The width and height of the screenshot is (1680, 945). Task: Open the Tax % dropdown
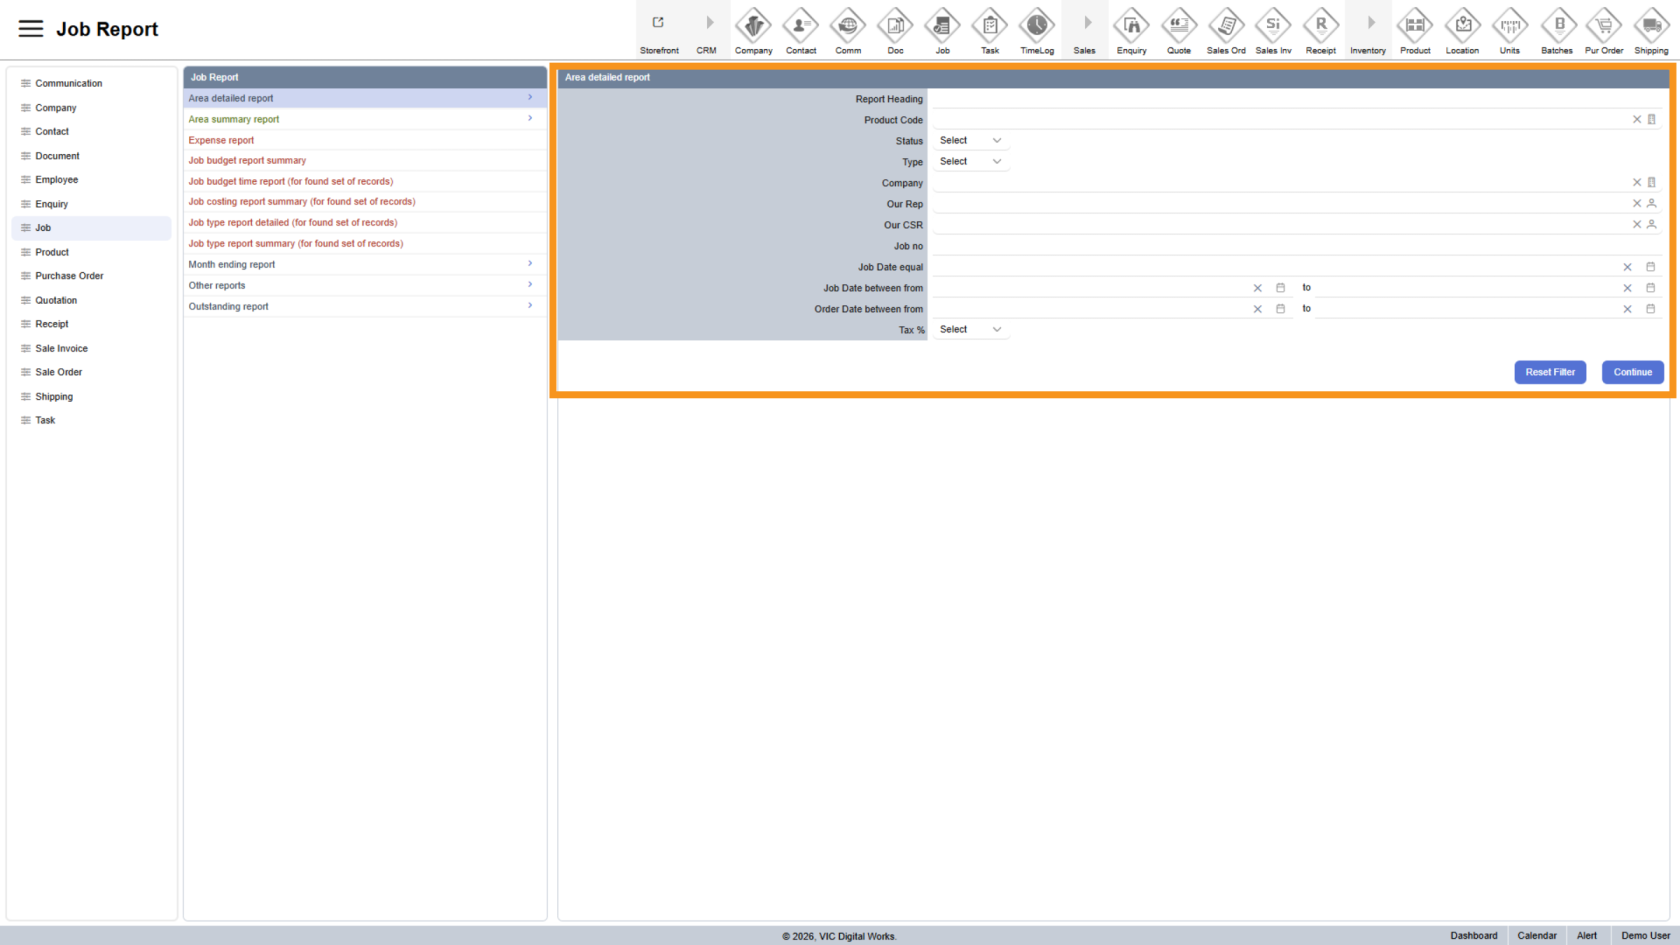coord(969,330)
